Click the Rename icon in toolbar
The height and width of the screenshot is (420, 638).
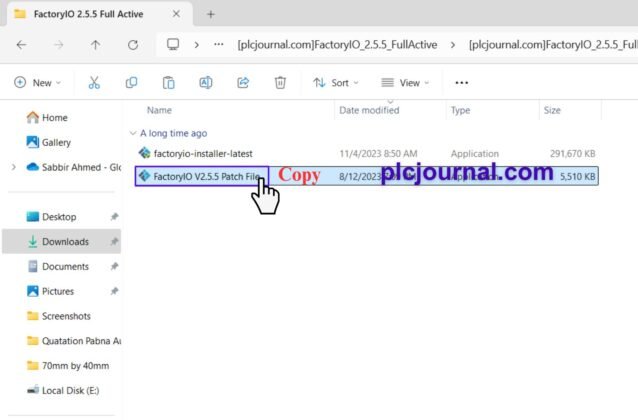coord(205,83)
